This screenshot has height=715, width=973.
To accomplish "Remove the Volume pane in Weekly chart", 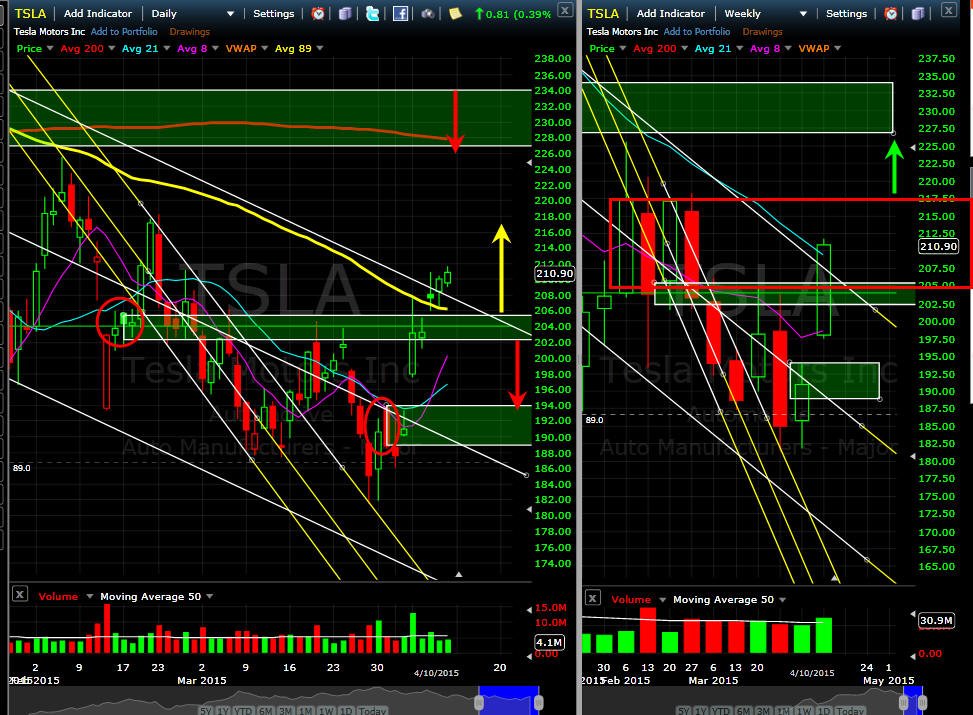I will pyautogui.click(x=593, y=598).
